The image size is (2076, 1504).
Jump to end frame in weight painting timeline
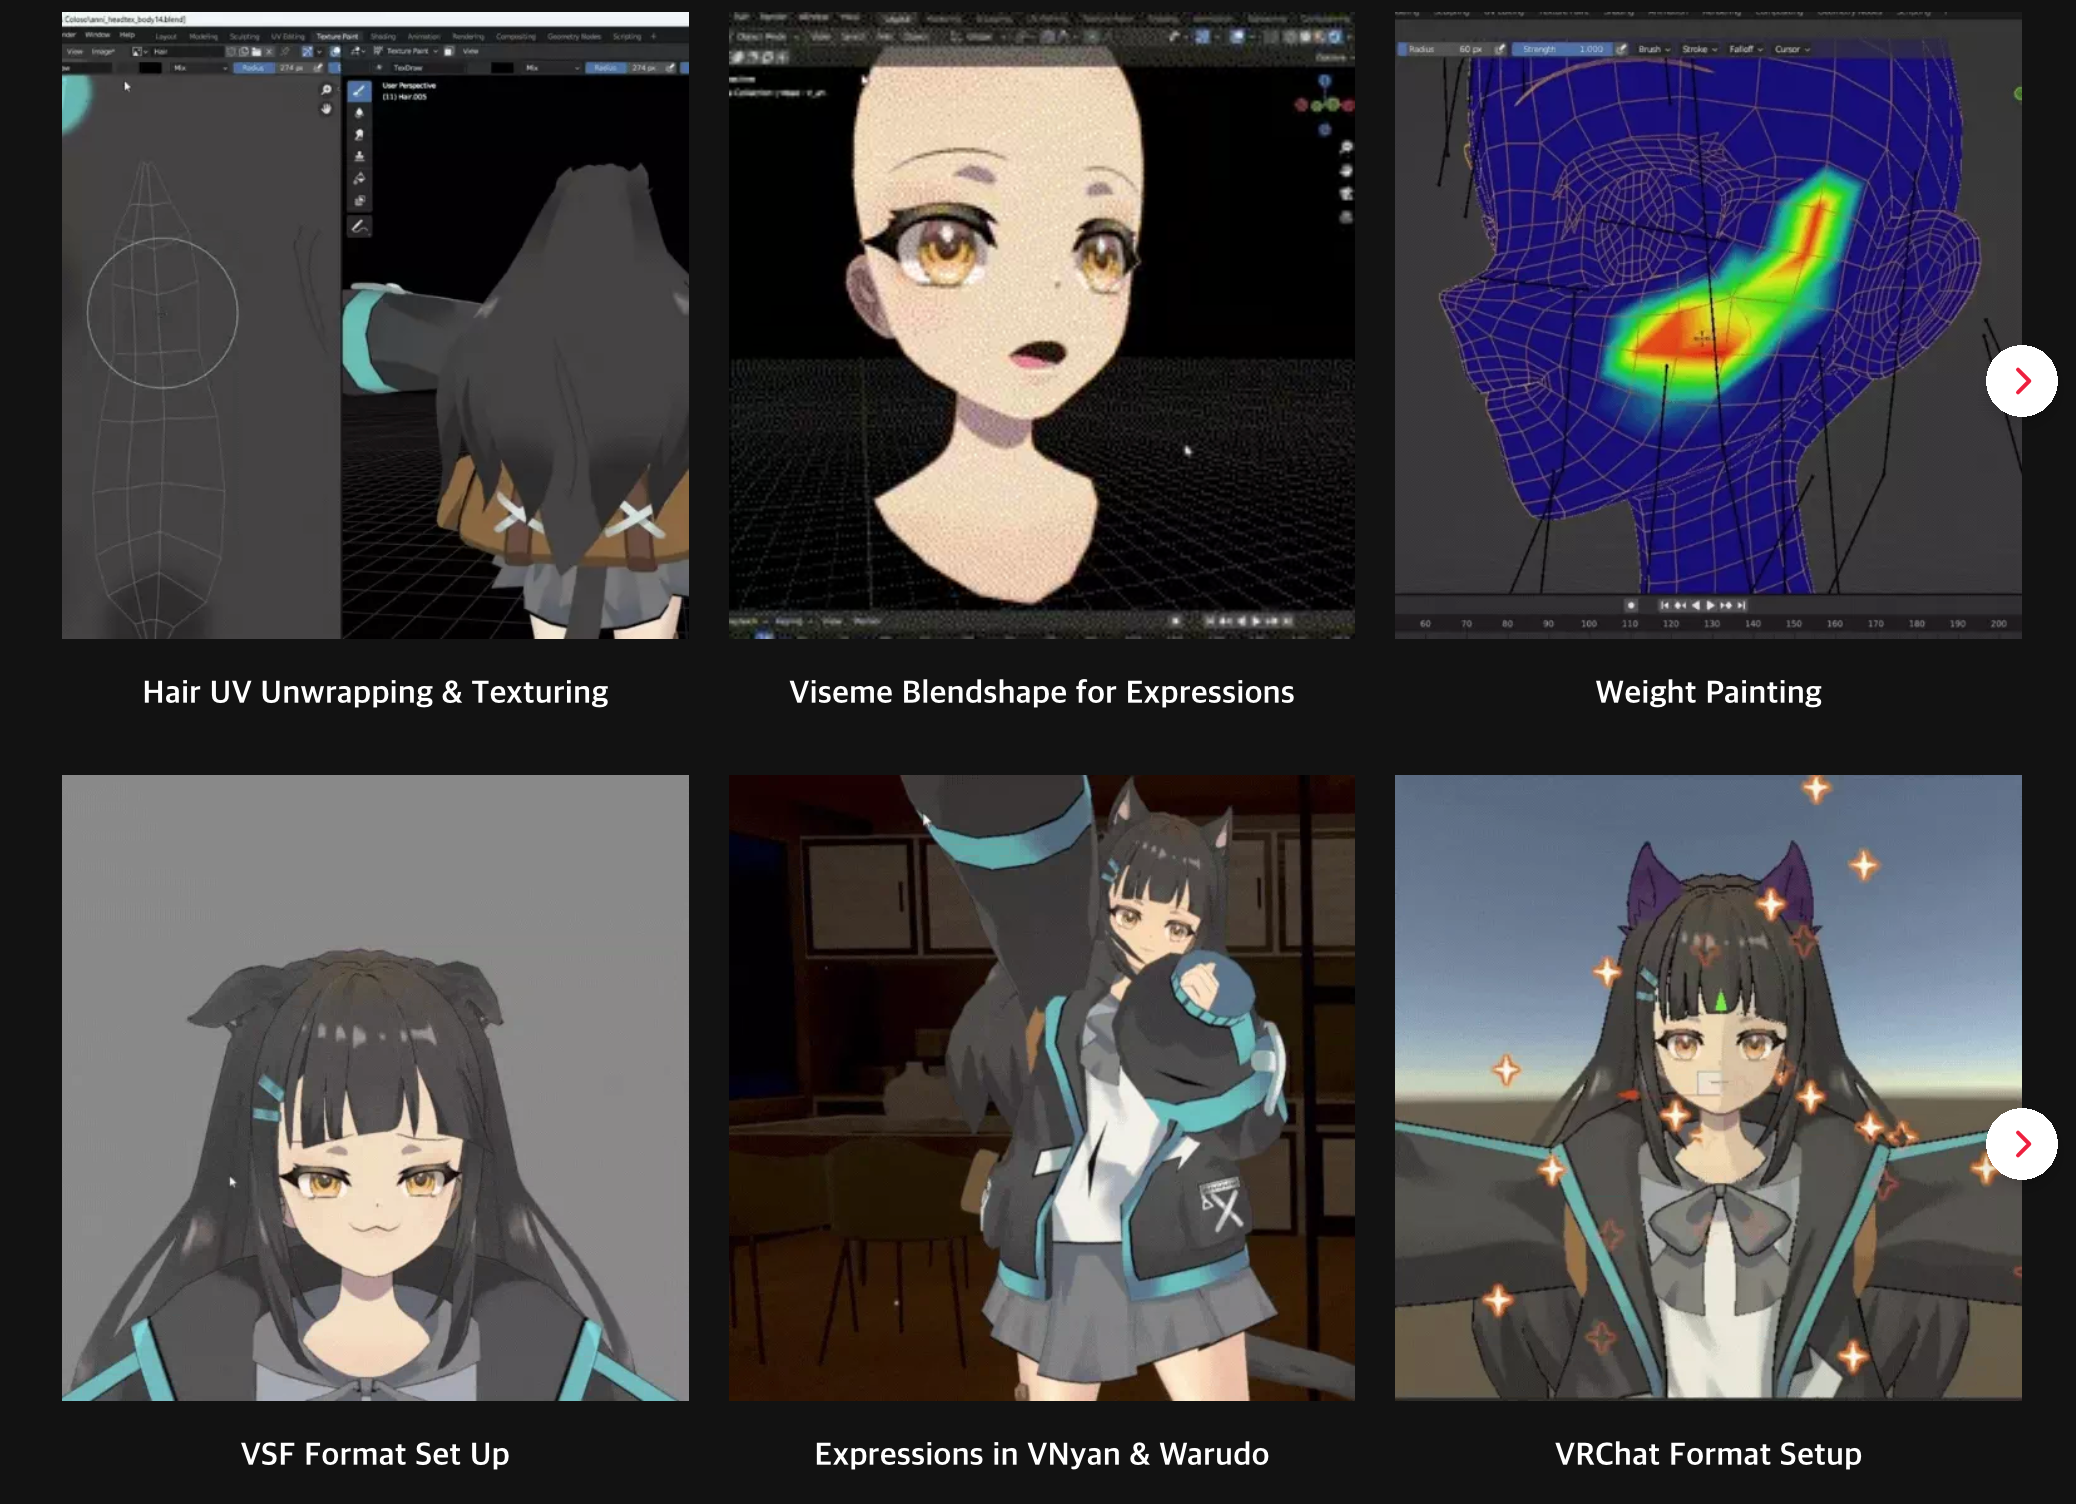[1741, 605]
